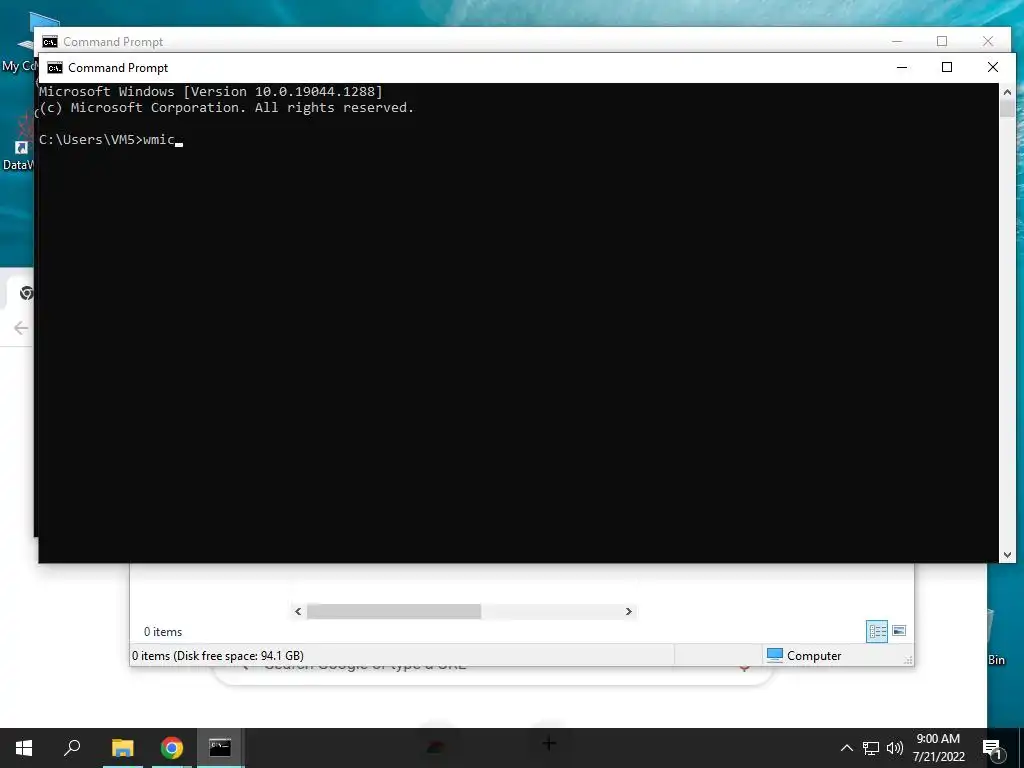Open the network status tray icon
Viewport: 1024px width, 768px height.
pyautogui.click(x=871, y=748)
